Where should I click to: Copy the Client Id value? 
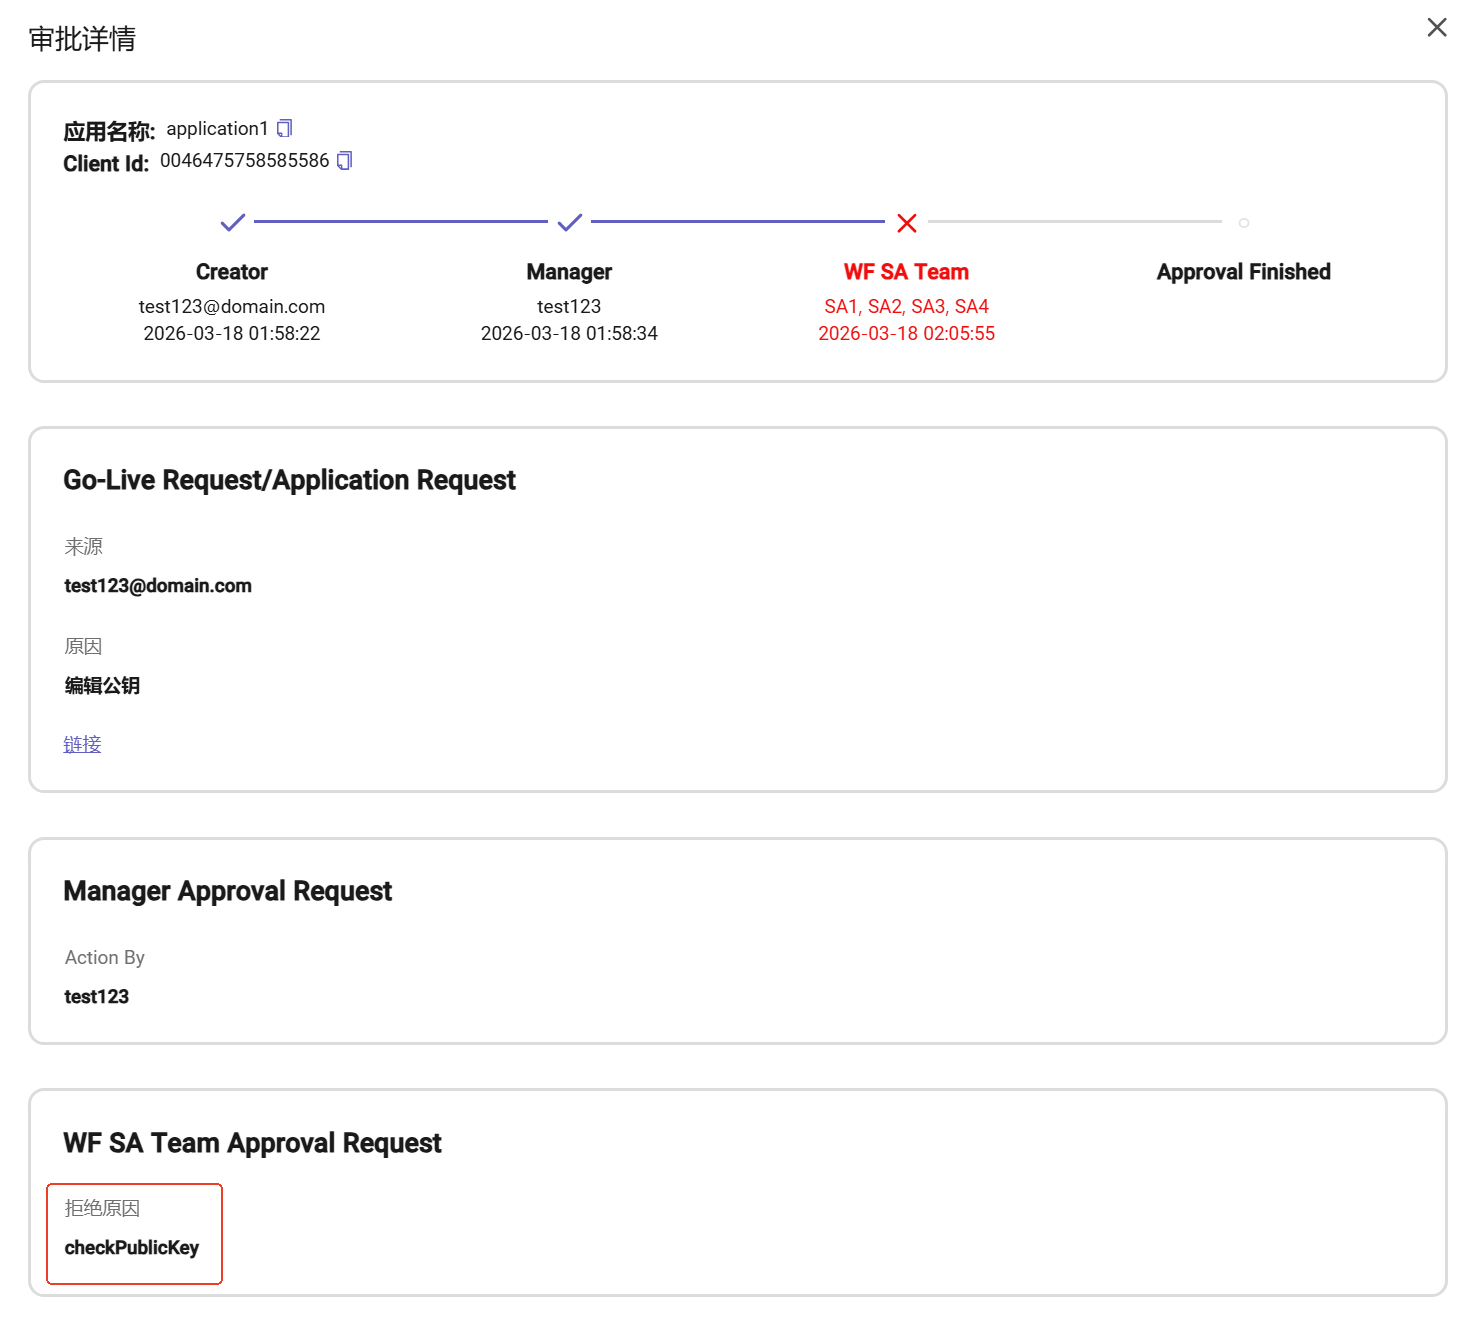[344, 161]
